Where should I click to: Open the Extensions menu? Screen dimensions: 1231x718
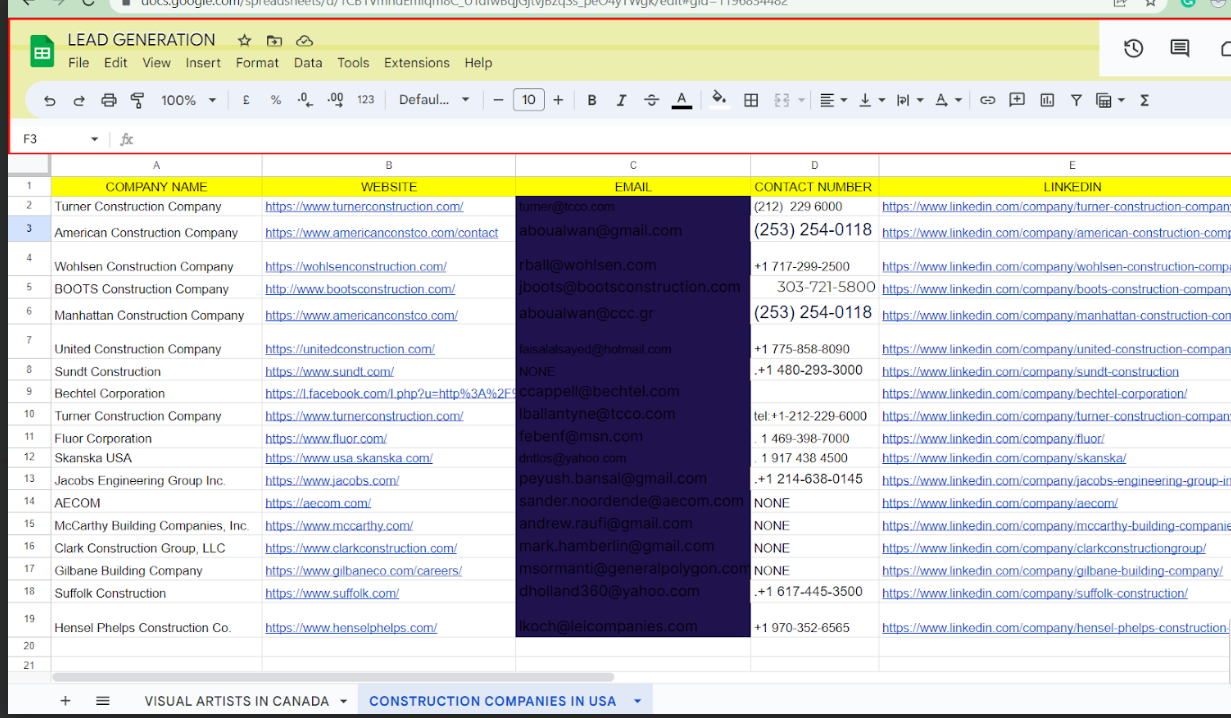[417, 63]
